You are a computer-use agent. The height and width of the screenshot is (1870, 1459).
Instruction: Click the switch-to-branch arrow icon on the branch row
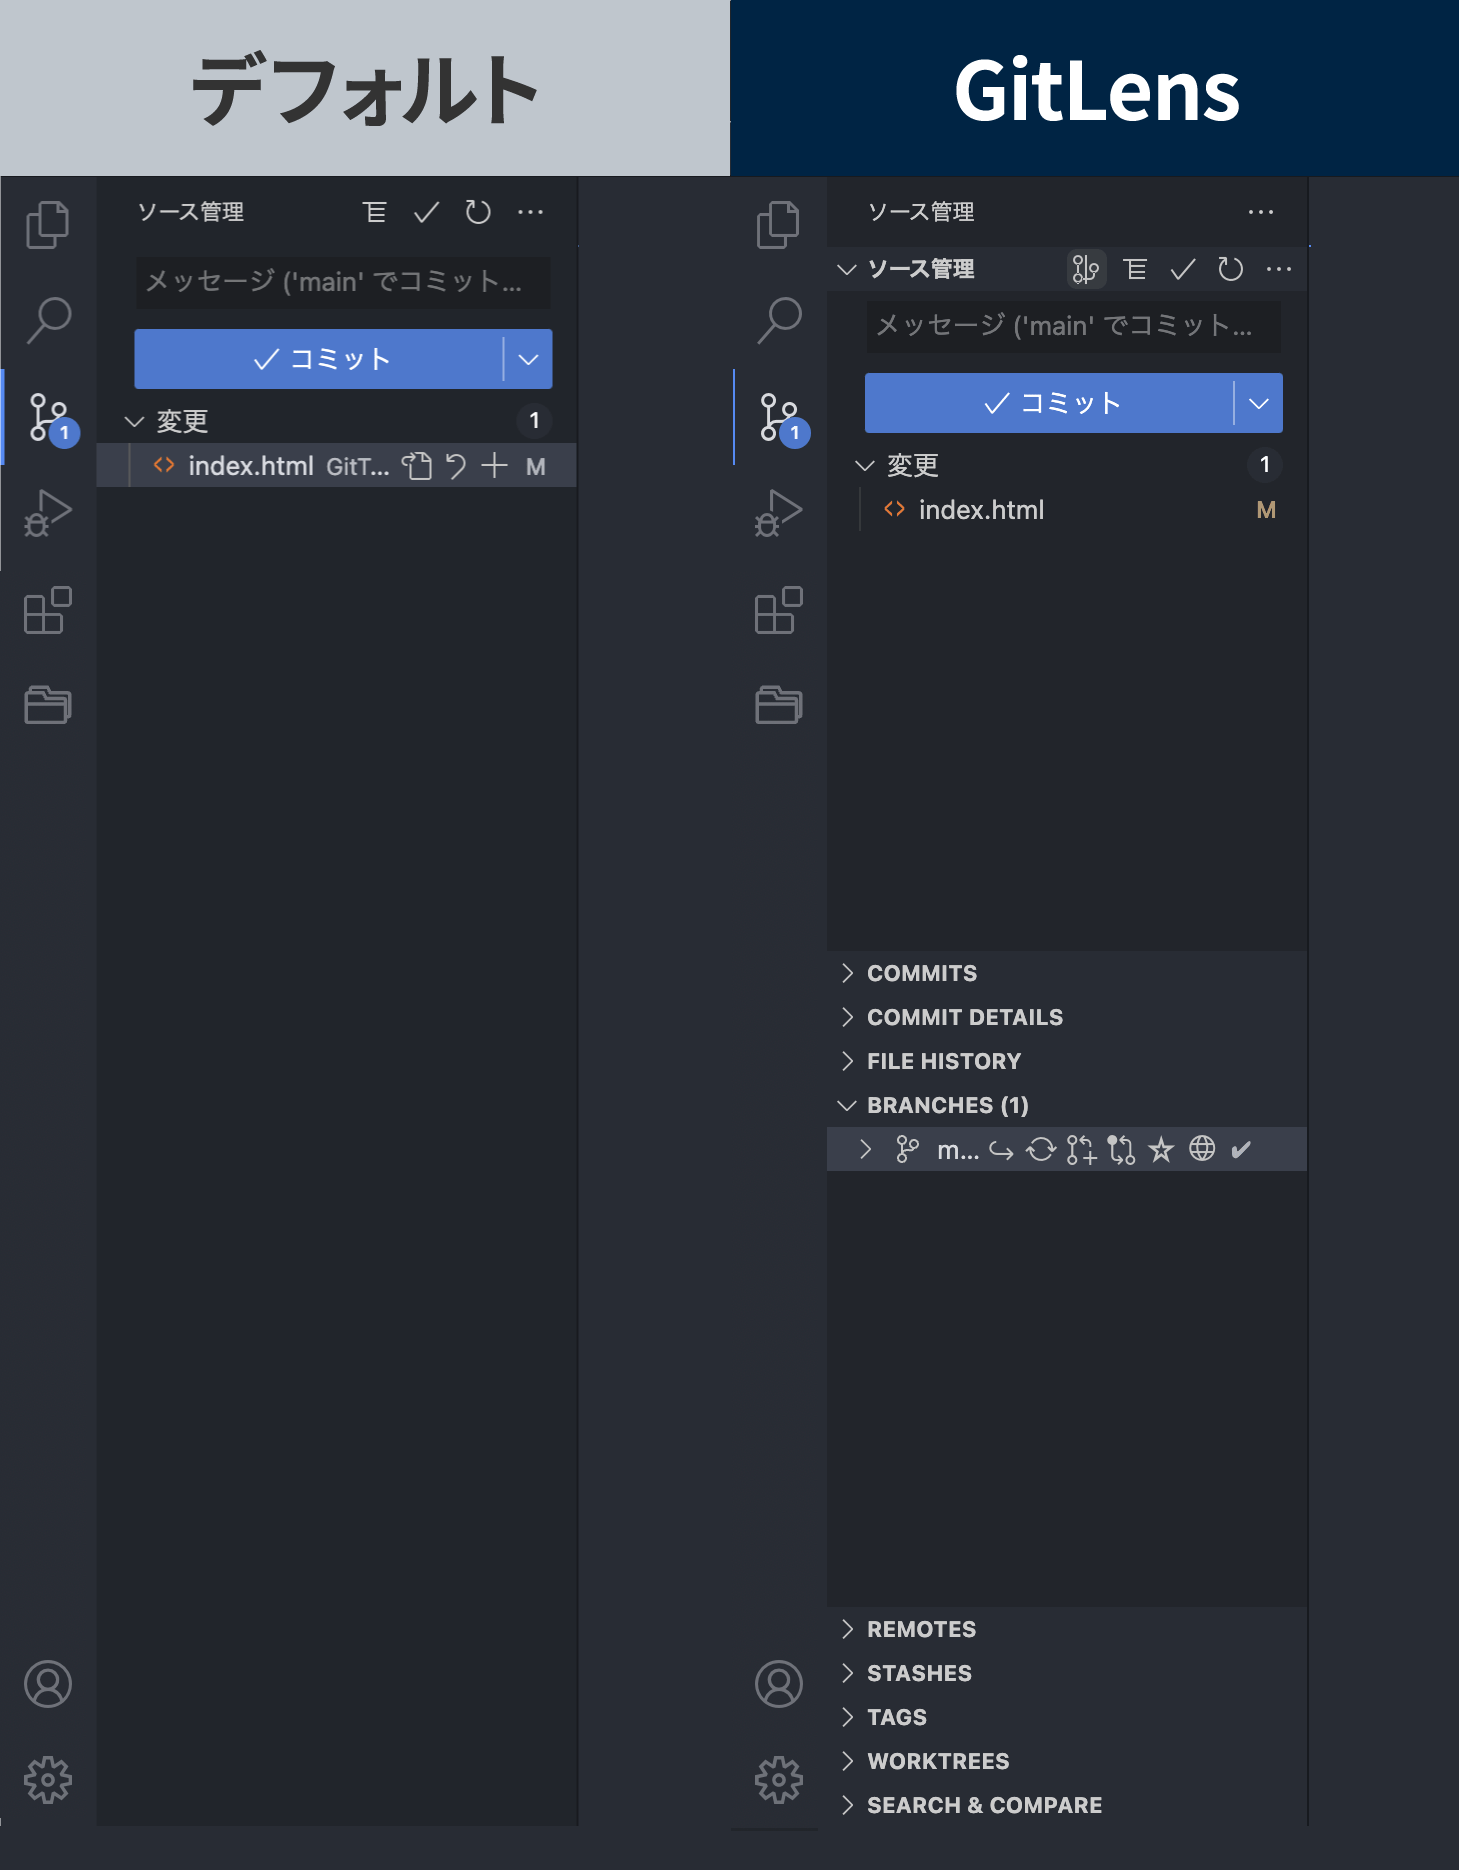[1001, 1150]
